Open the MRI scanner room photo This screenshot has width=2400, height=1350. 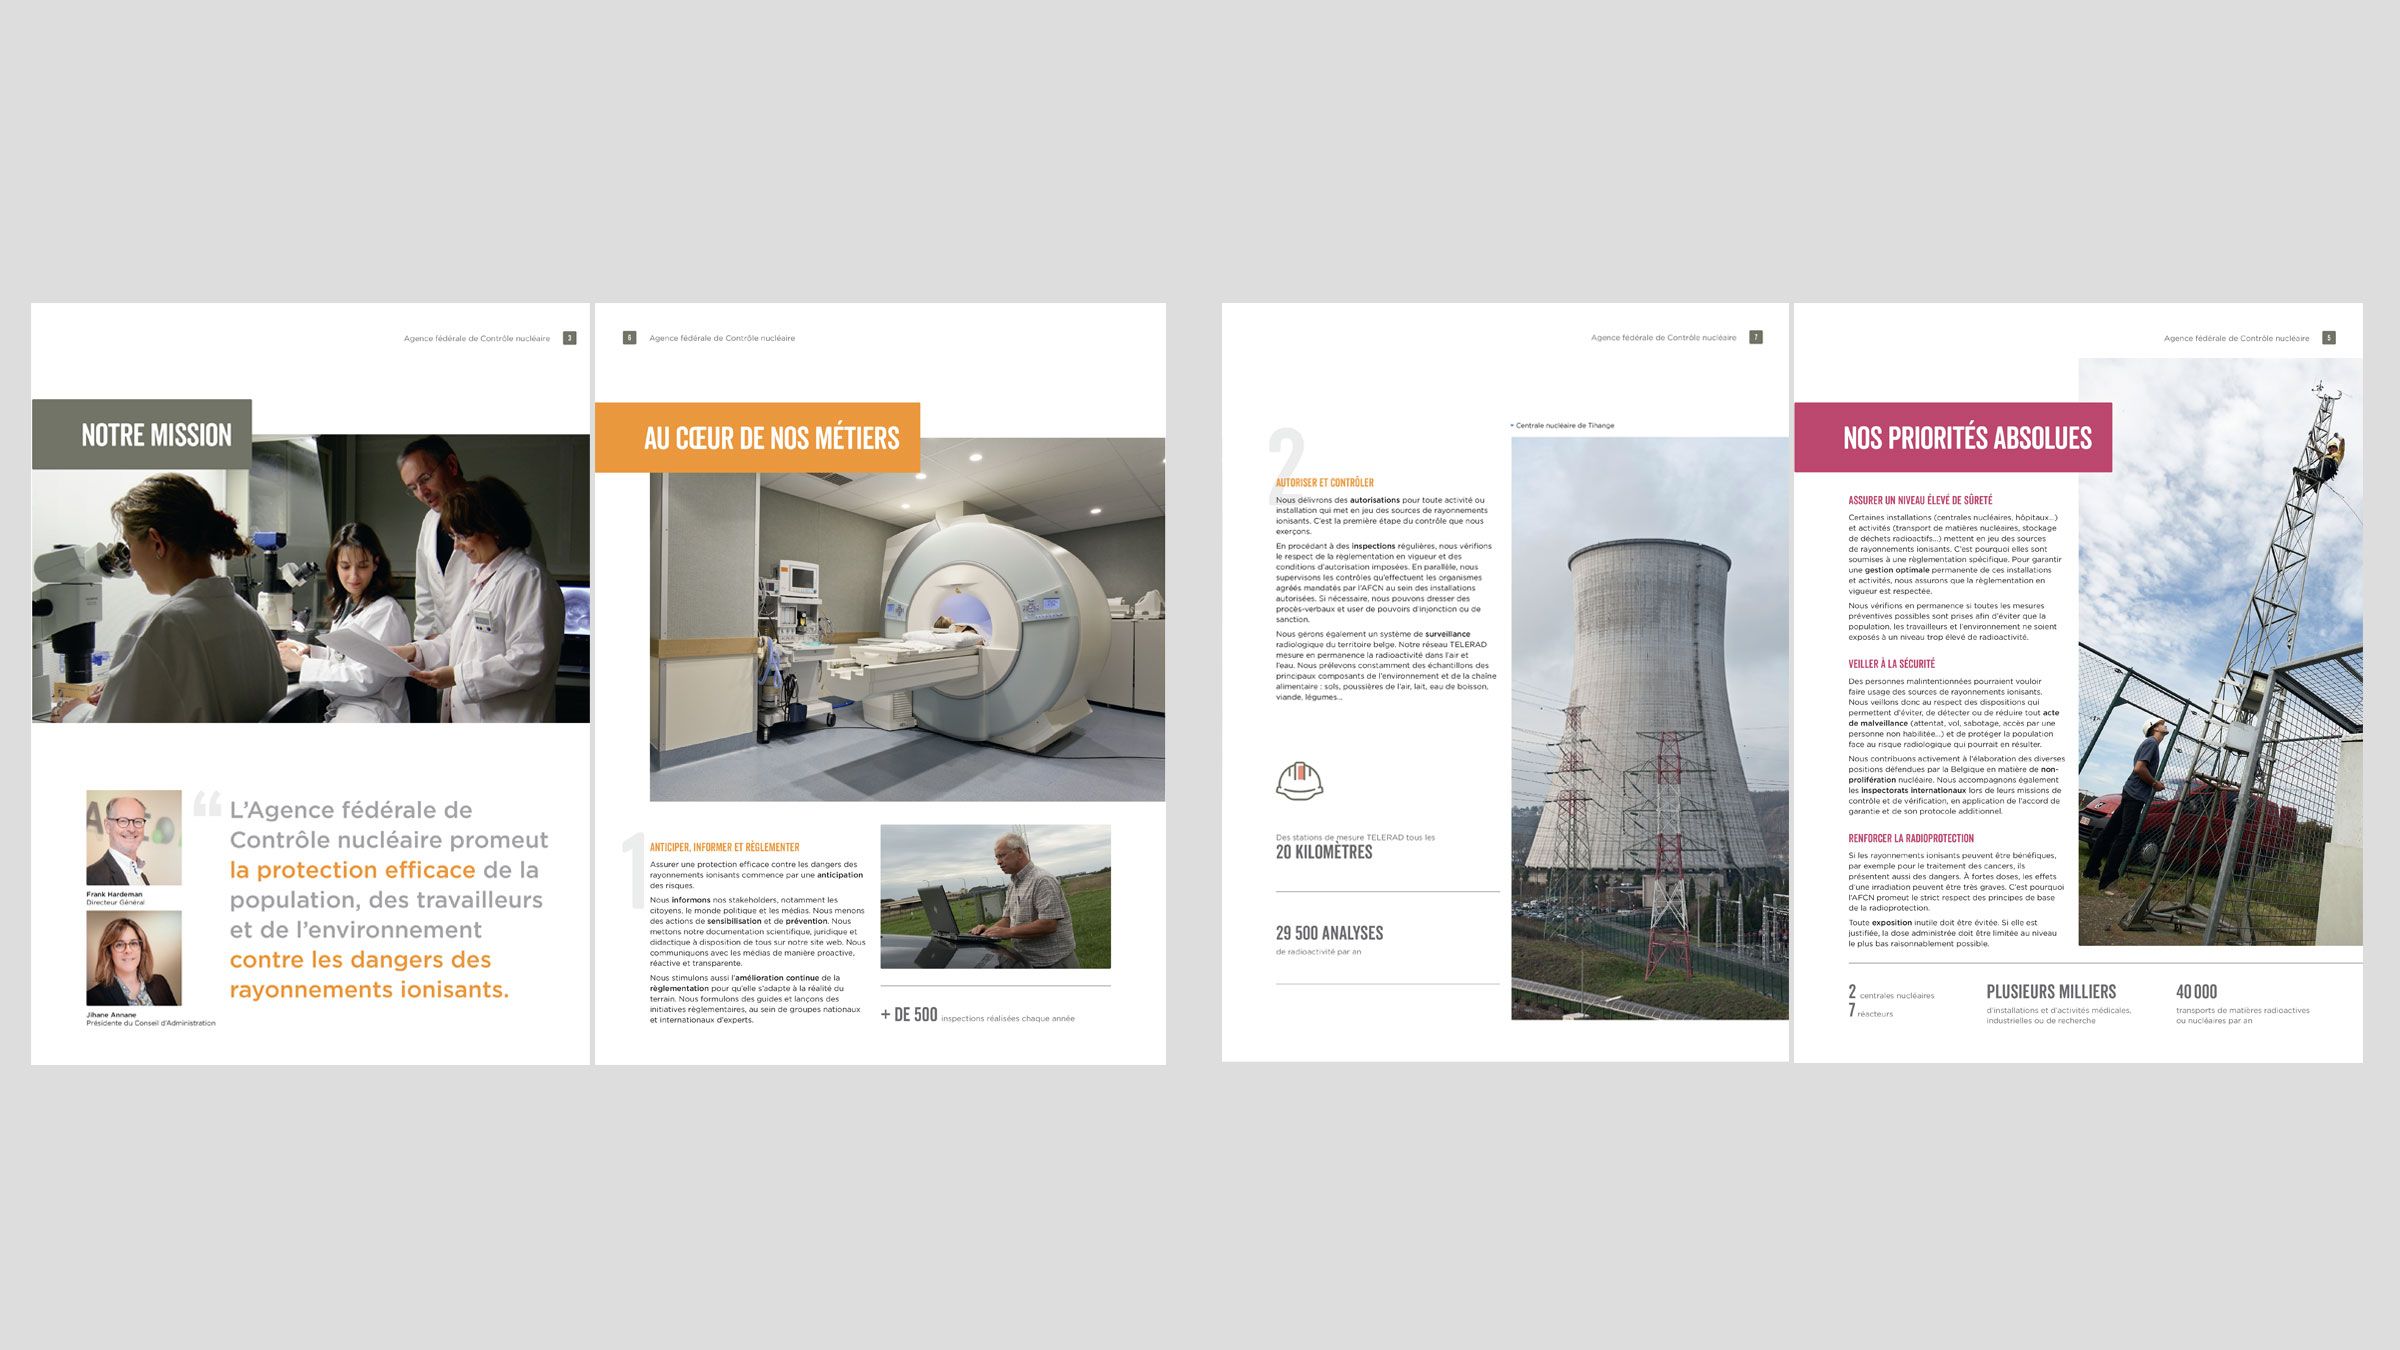907,619
